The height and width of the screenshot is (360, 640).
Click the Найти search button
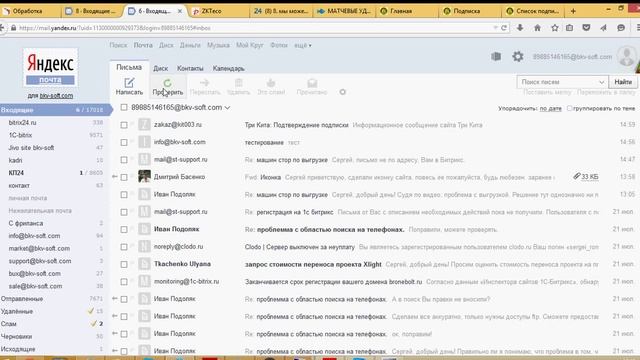(x=623, y=82)
